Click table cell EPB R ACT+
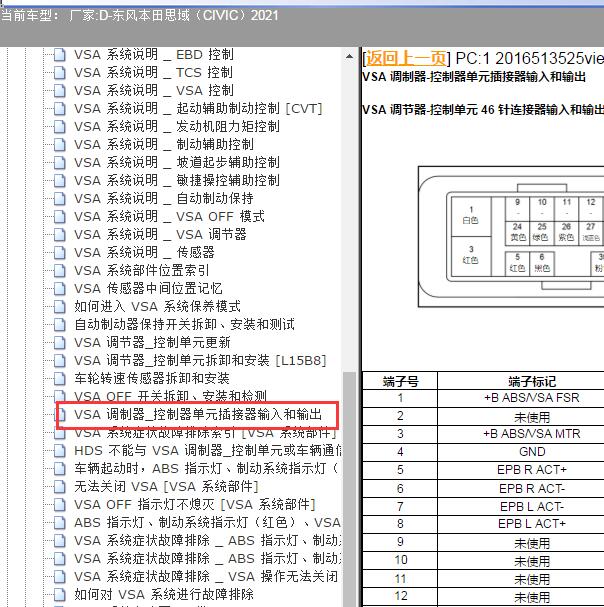This screenshot has height=607, width=604. click(532, 470)
